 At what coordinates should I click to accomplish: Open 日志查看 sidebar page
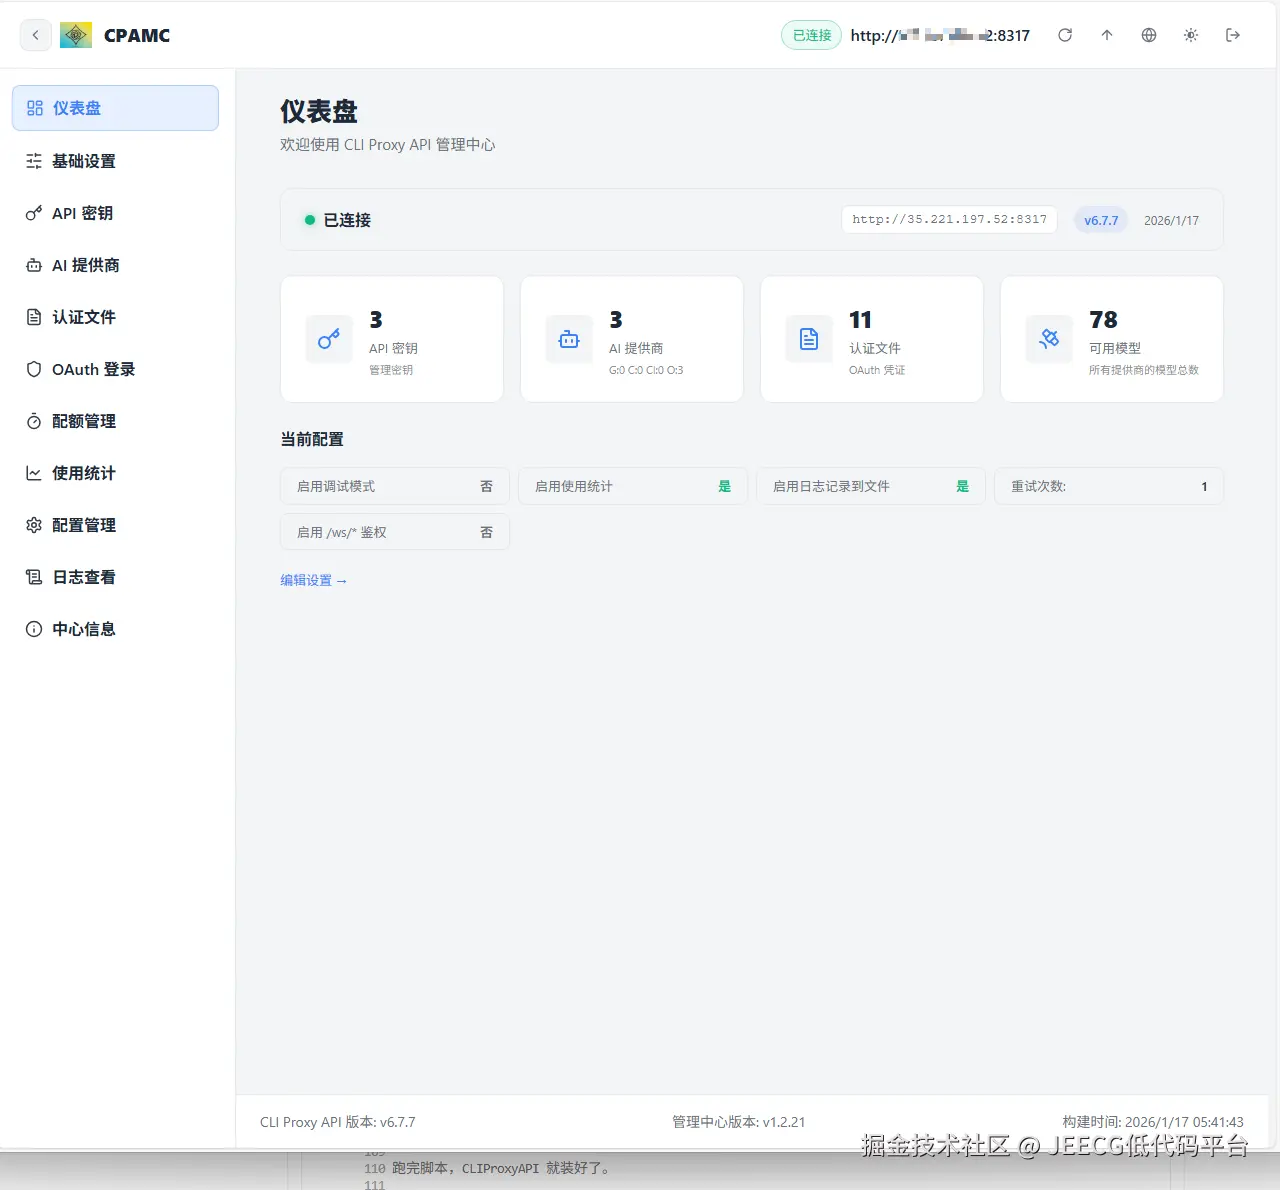point(115,577)
